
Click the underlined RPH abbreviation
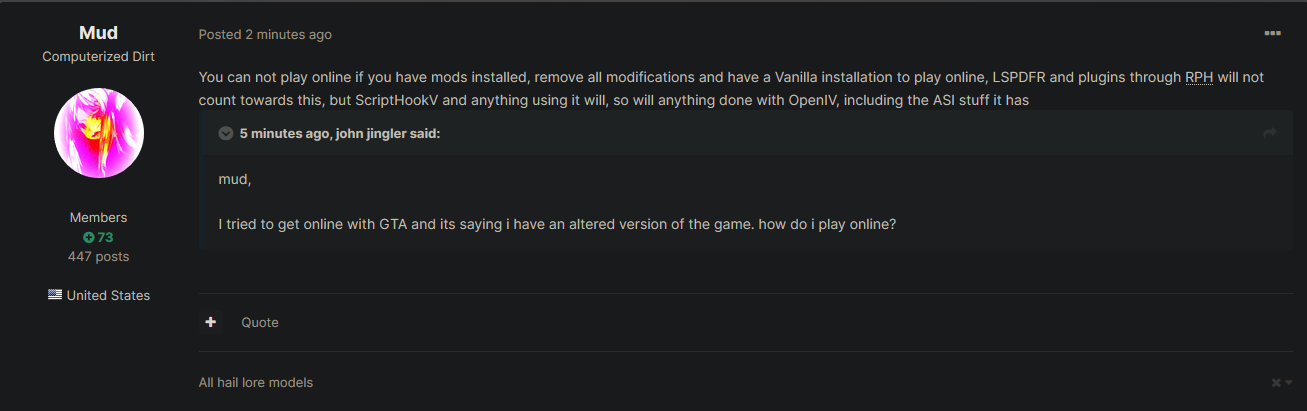pos(1199,77)
